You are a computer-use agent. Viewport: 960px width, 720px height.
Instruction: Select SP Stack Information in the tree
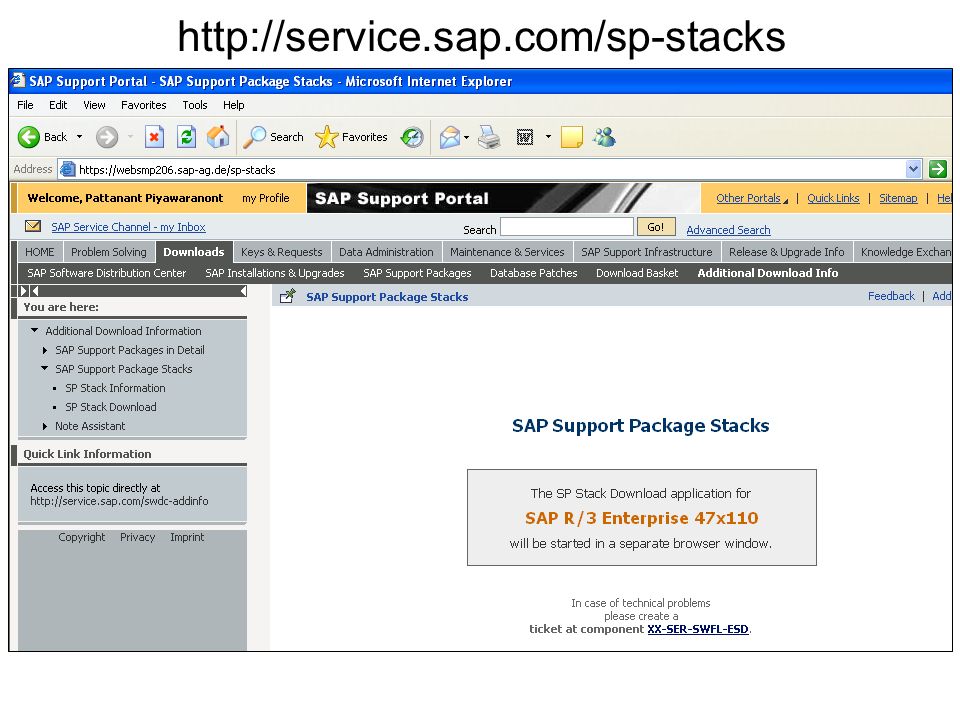(x=115, y=388)
